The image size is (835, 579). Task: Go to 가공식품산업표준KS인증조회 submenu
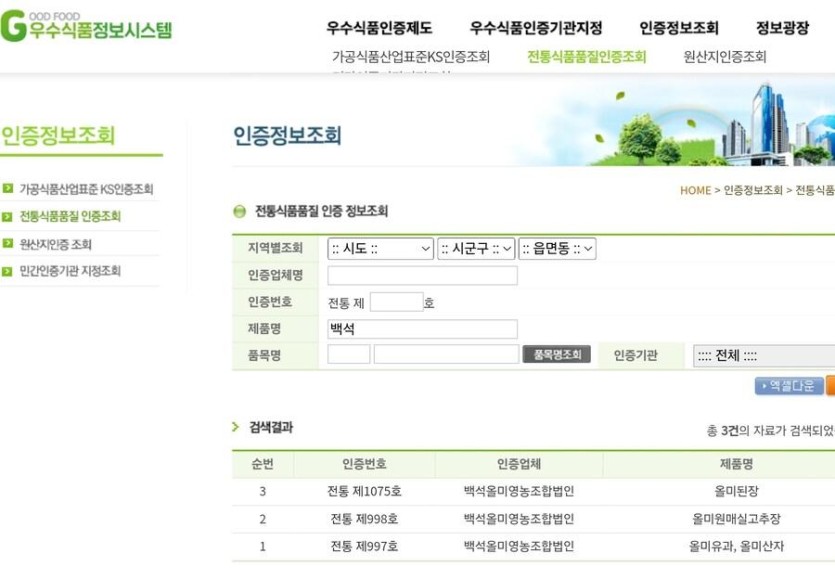(x=411, y=57)
